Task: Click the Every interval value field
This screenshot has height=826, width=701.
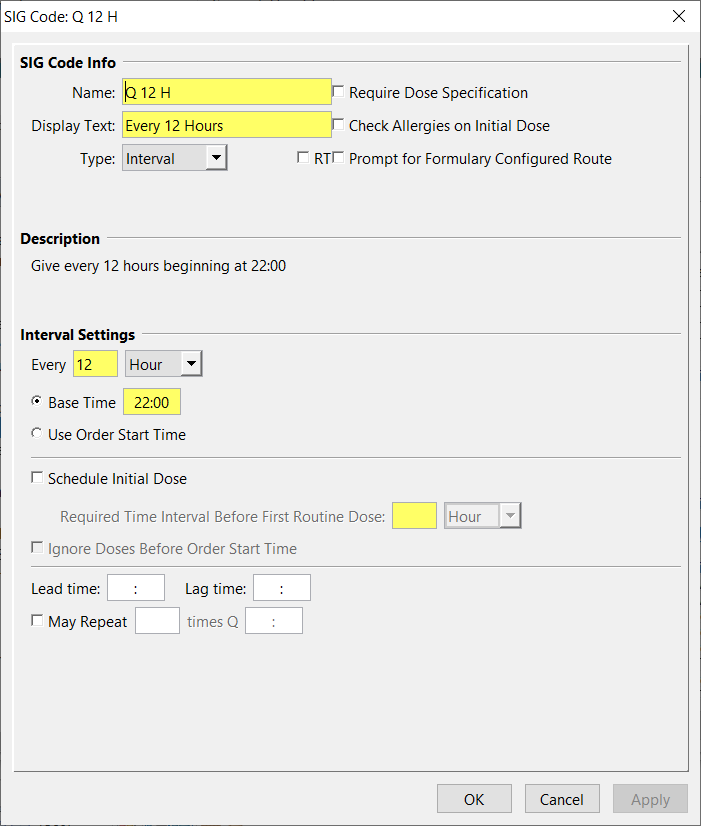Action: (x=95, y=364)
